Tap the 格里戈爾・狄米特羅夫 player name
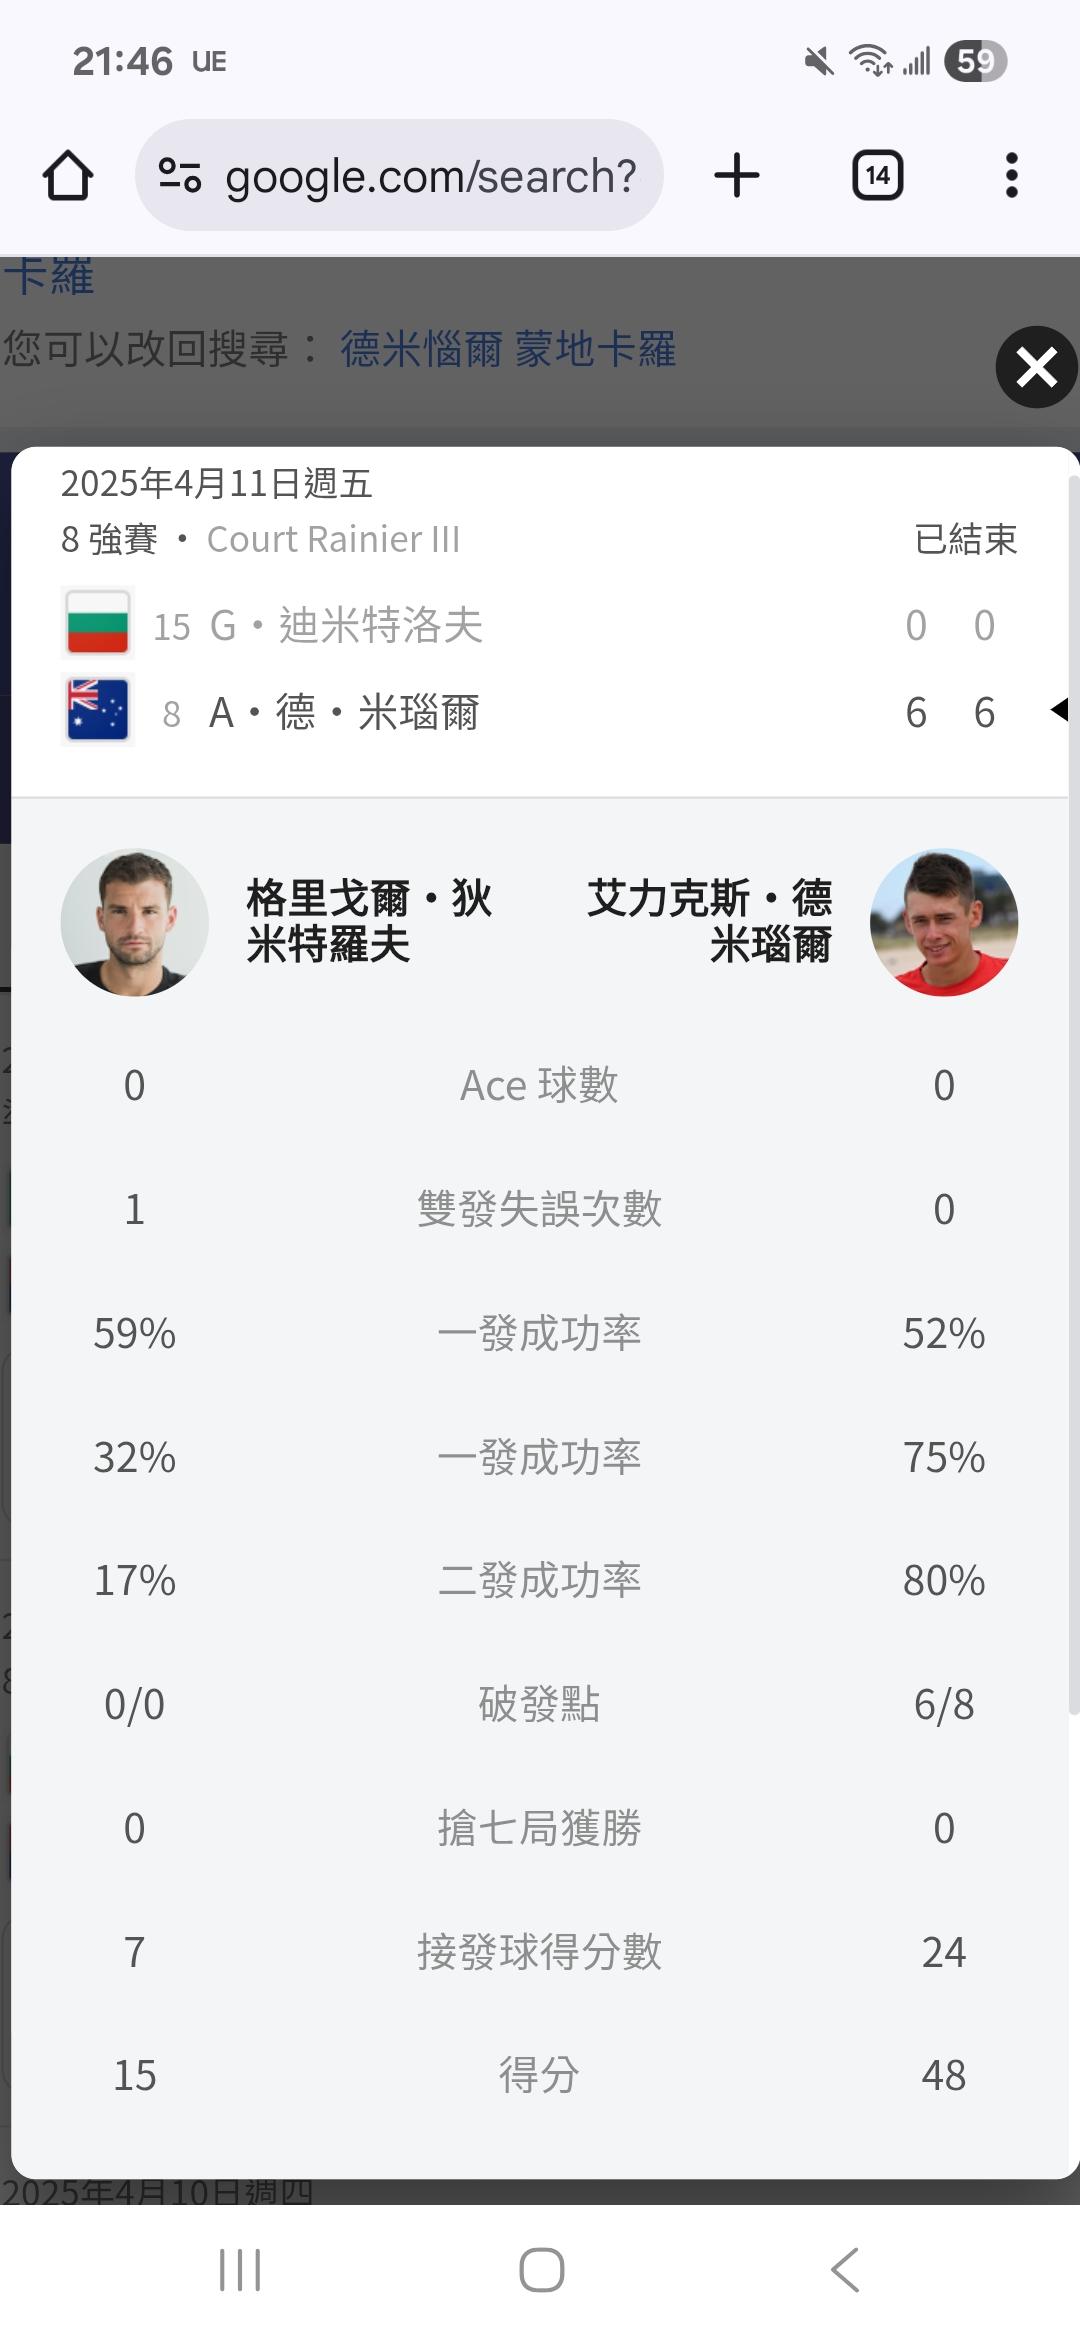1080x2340 pixels. click(368, 921)
